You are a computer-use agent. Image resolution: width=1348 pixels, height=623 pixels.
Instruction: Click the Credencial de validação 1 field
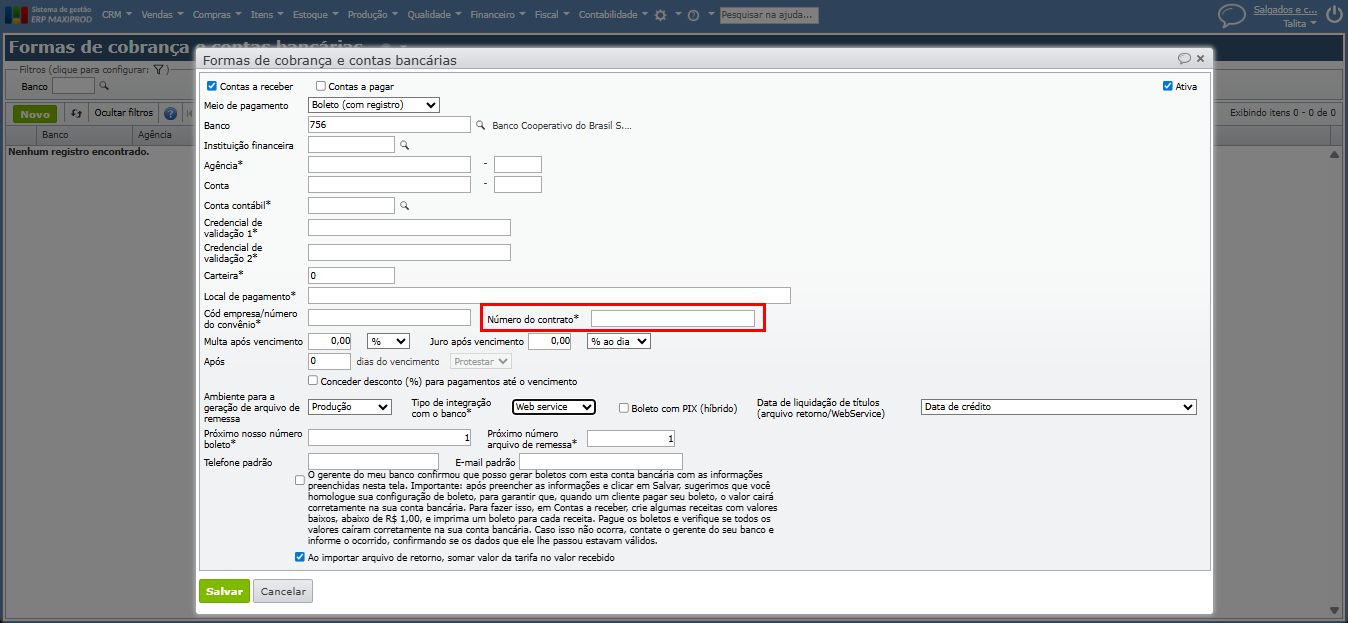click(409, 228)
